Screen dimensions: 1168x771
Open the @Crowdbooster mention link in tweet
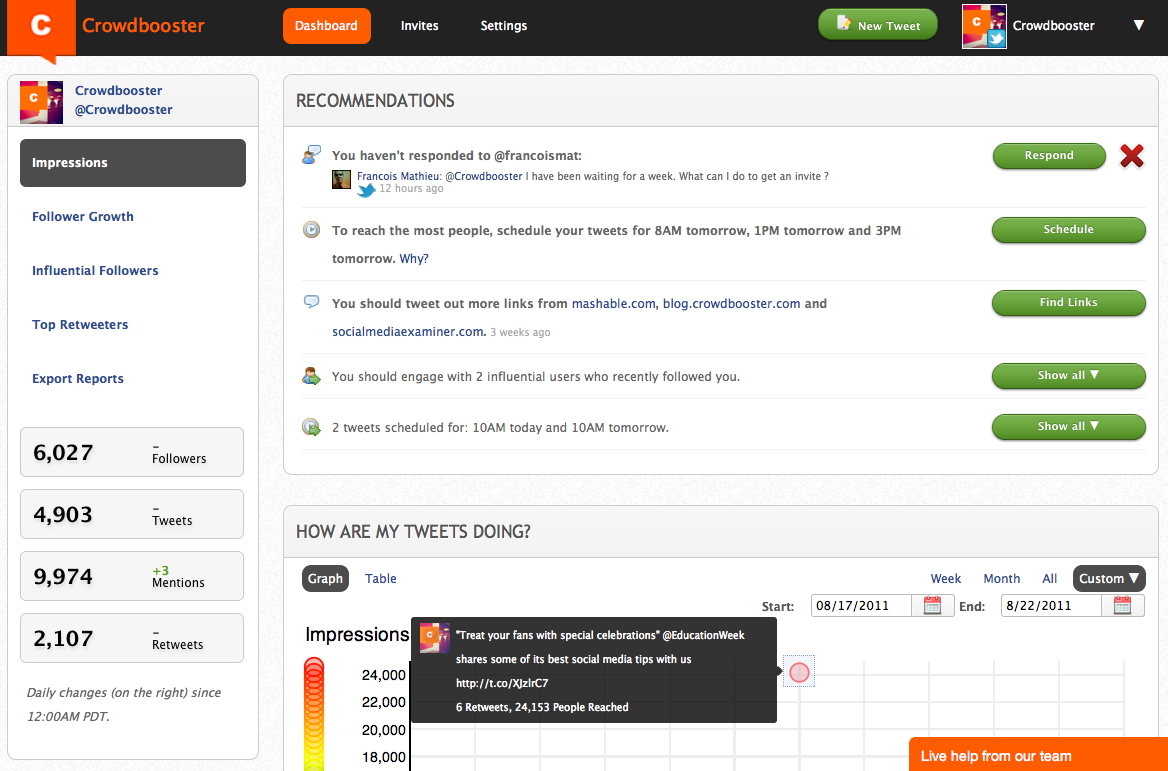pos(483,176)
